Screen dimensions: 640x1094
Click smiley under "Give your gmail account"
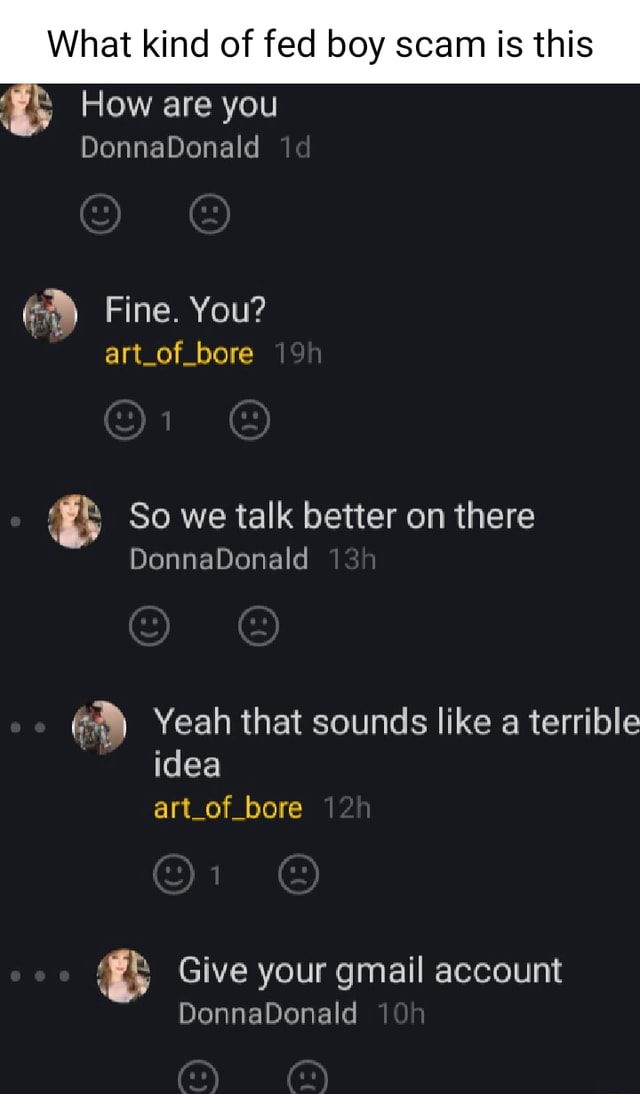[x=198, y=1079]
